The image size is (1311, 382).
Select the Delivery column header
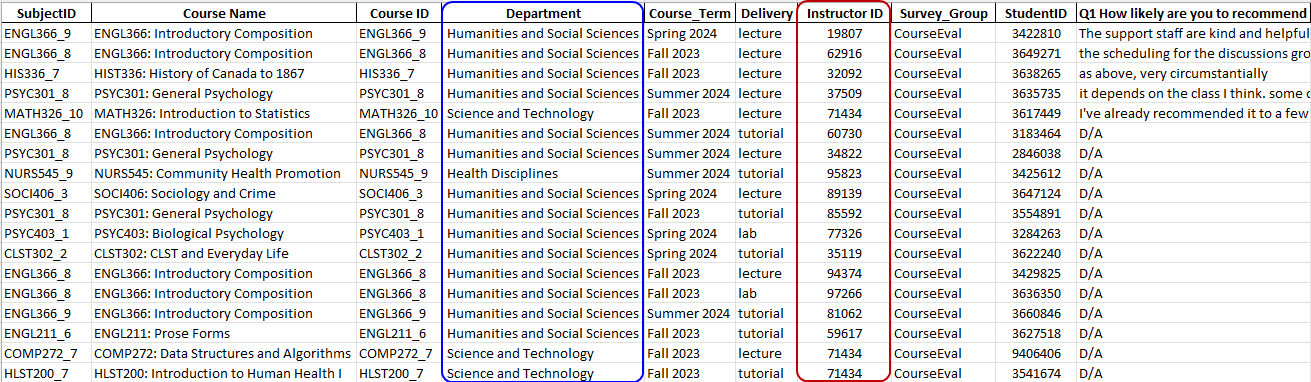point(765,13)
